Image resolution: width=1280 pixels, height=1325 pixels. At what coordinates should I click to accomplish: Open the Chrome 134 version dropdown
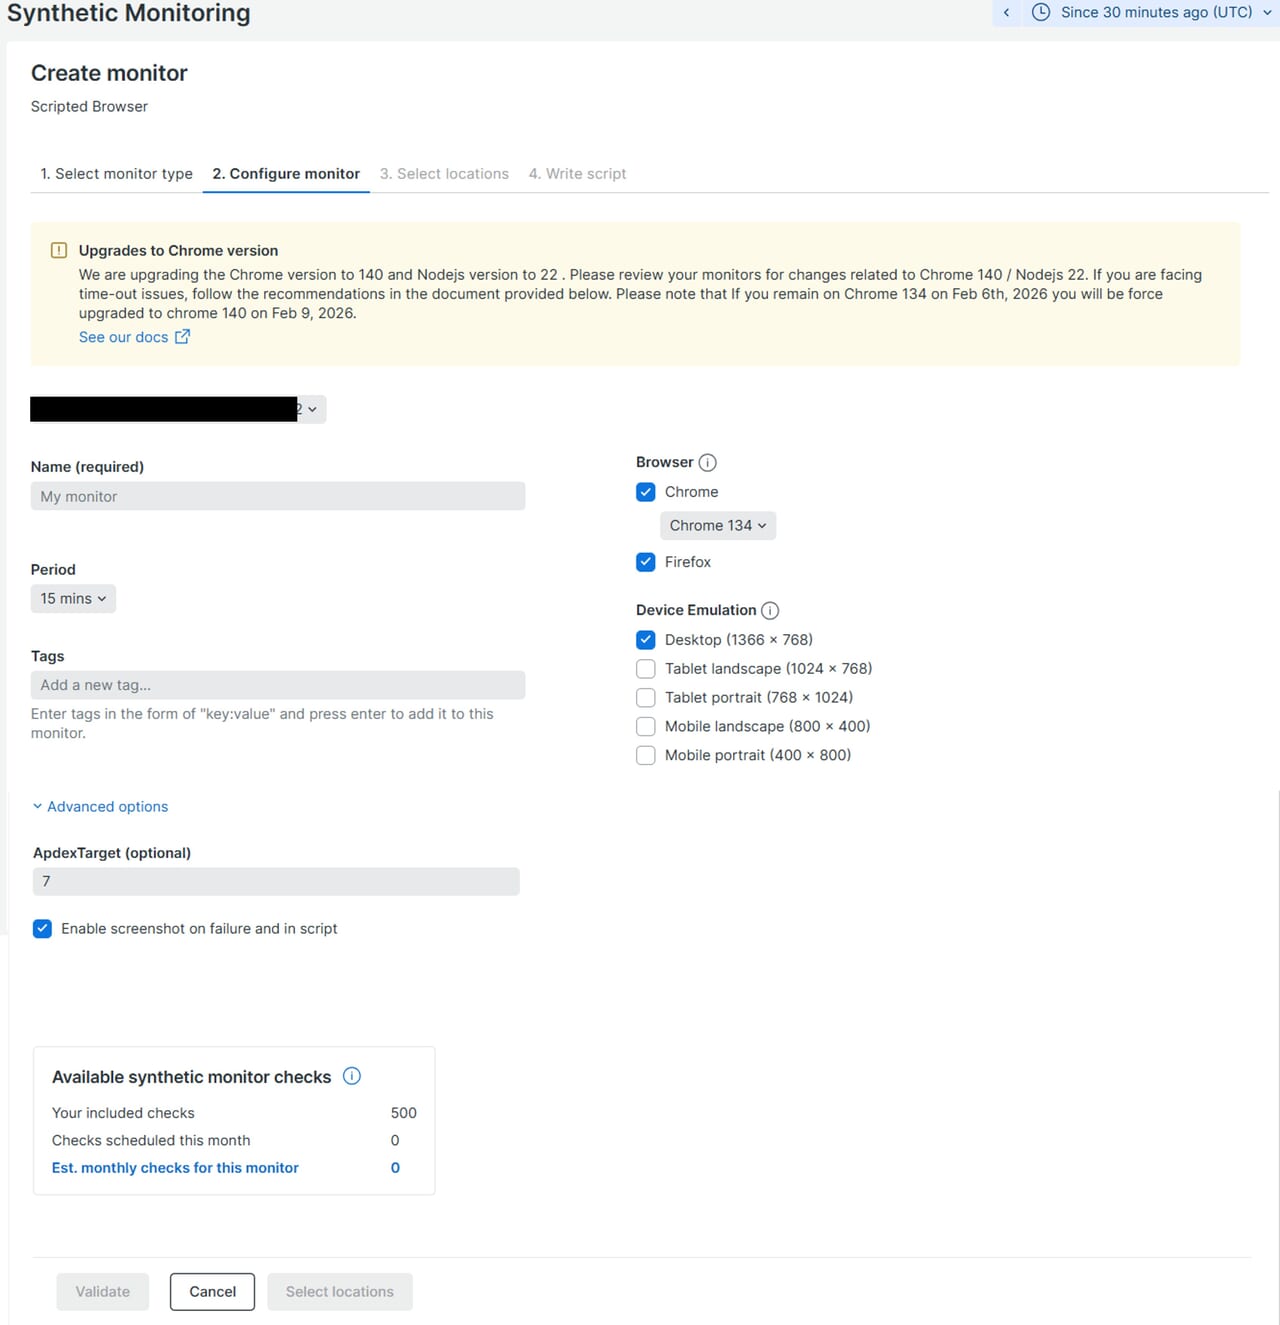(x=718, y=526)
